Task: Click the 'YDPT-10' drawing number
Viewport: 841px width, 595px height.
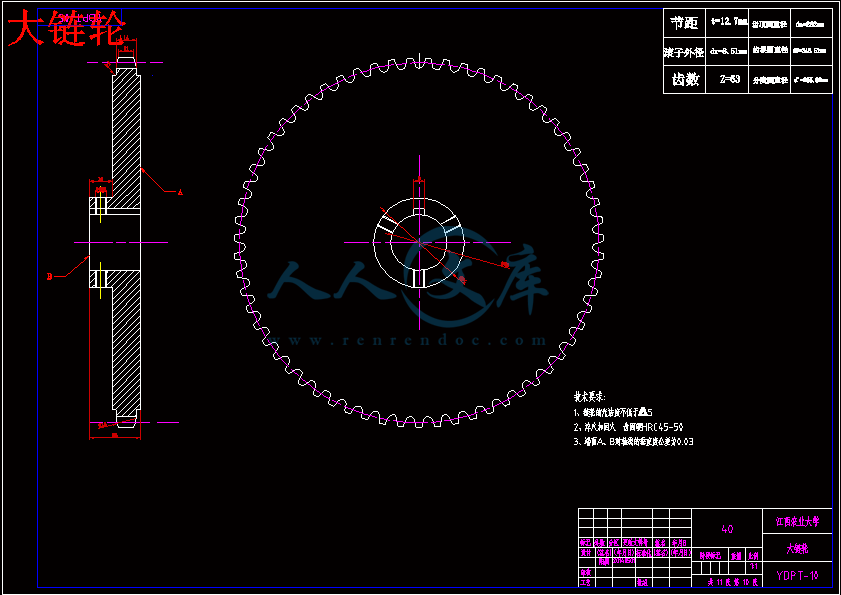Action: point(797,575)
